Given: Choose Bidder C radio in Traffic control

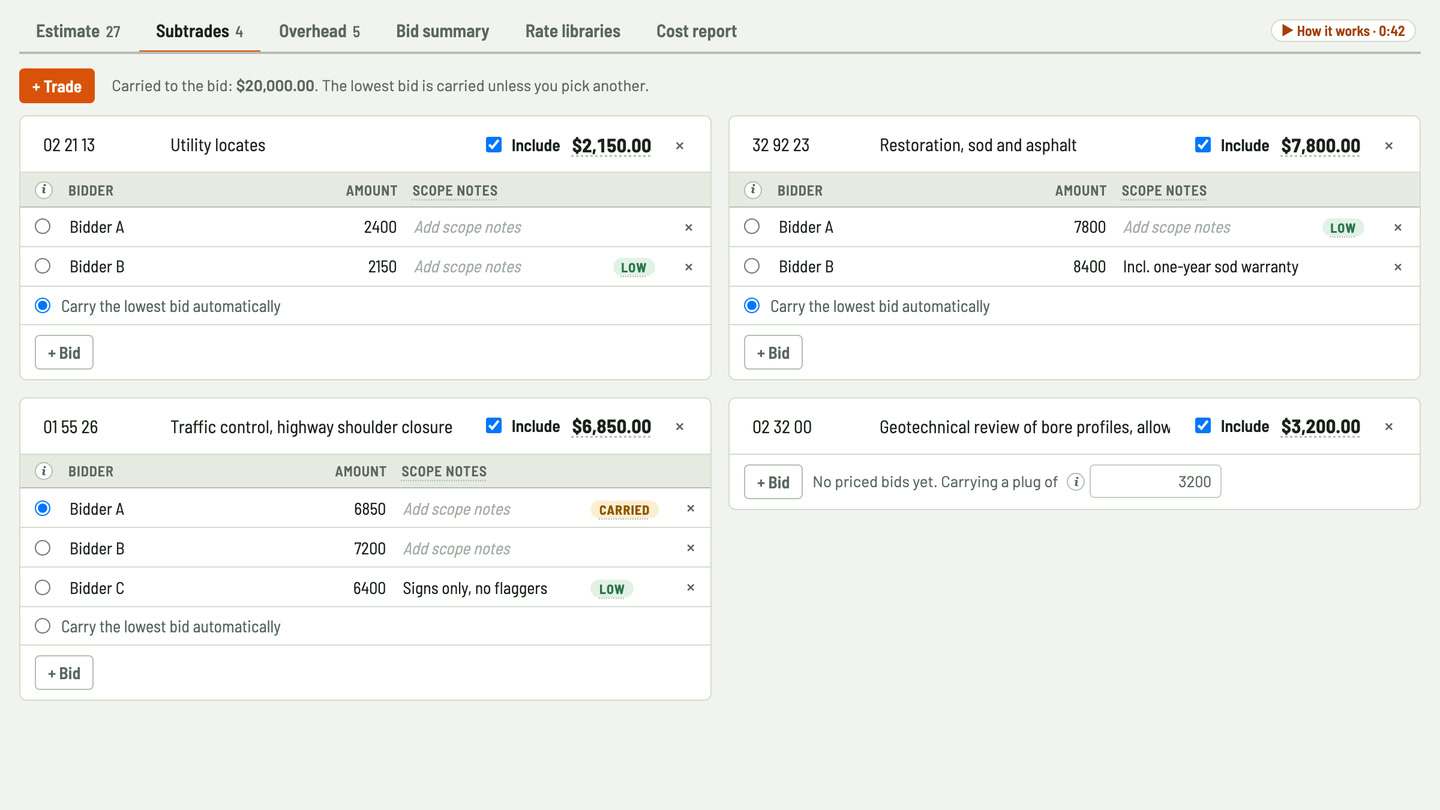Looking at the screenshot, I should click(43, 588).
